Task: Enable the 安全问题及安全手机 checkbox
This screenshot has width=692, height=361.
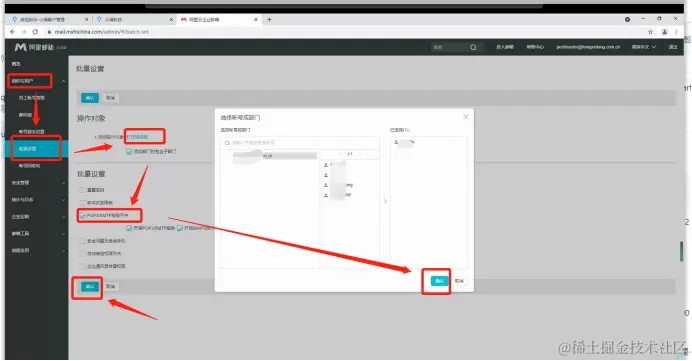Action: (82, 241)
